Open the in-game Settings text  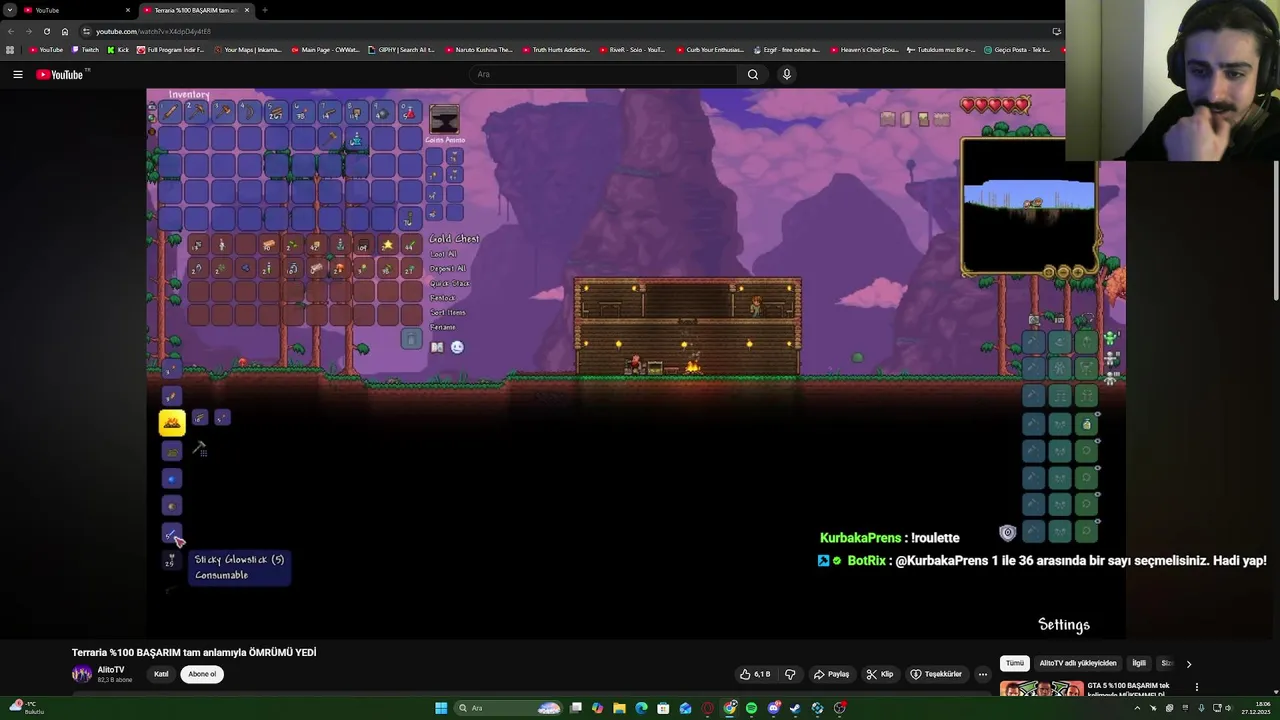click(1064, 625)
